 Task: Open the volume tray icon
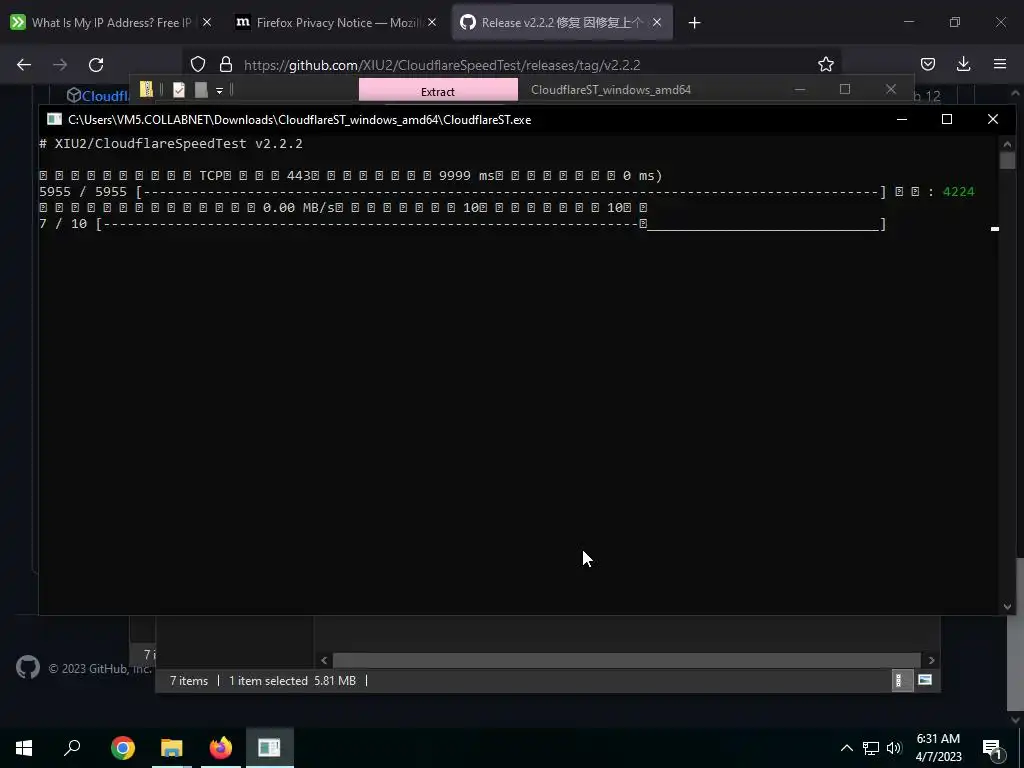(894, 748)
